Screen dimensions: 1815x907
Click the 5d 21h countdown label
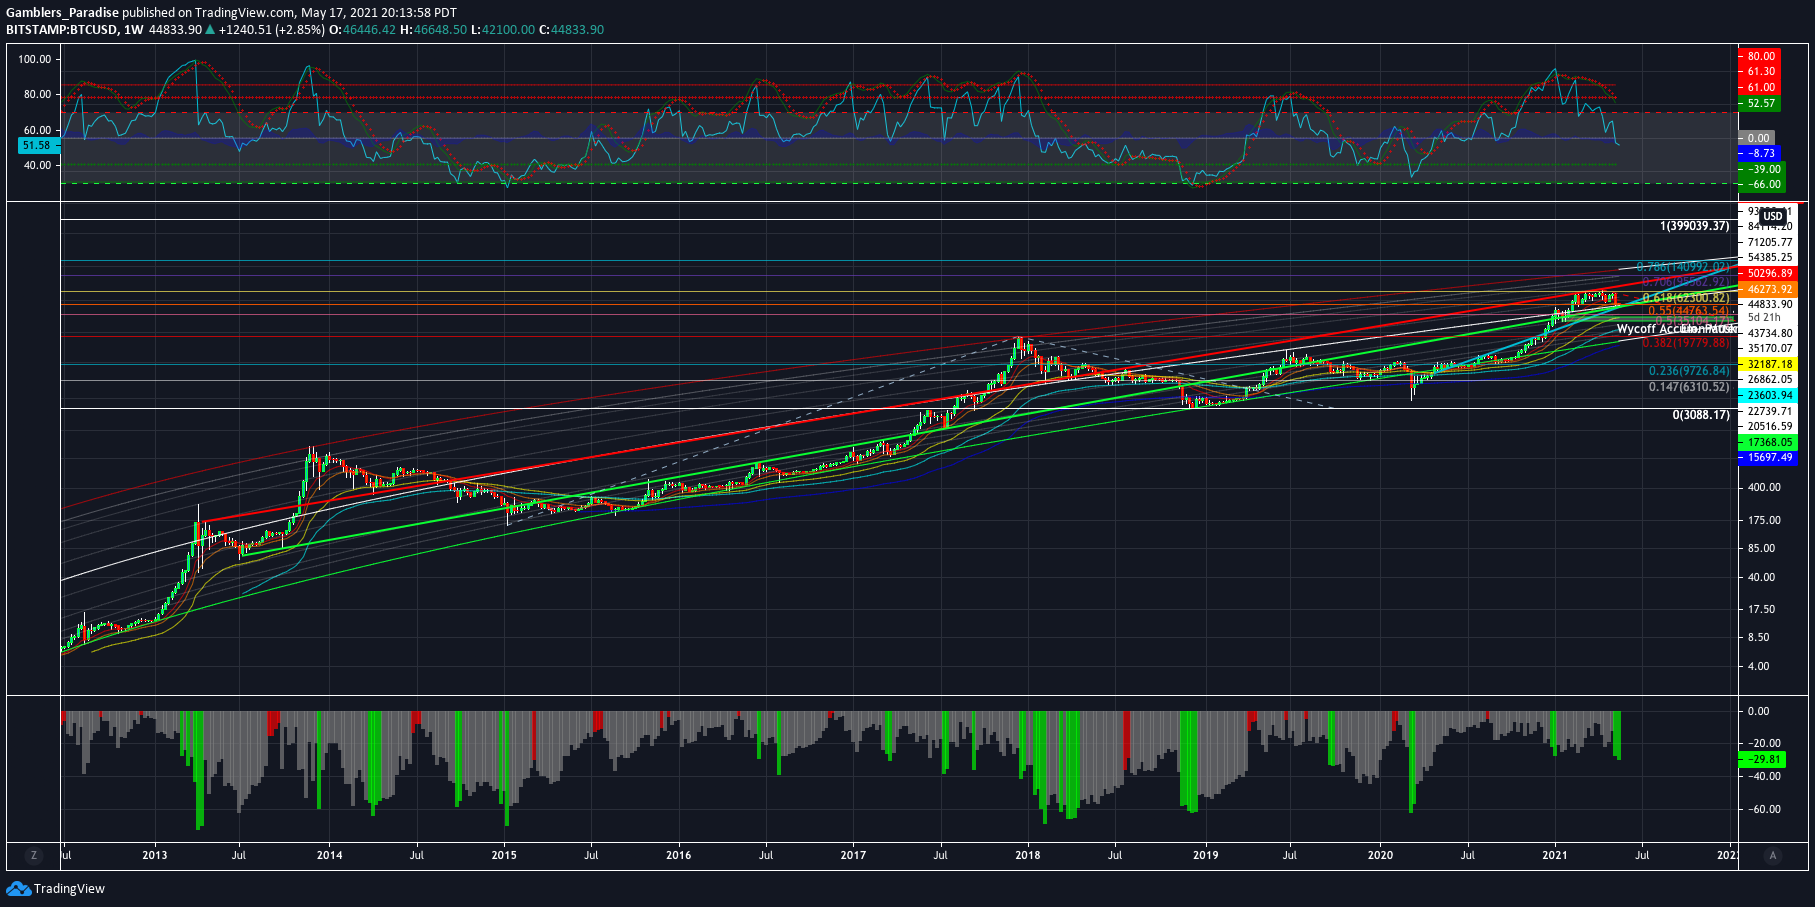(1764, 317)
